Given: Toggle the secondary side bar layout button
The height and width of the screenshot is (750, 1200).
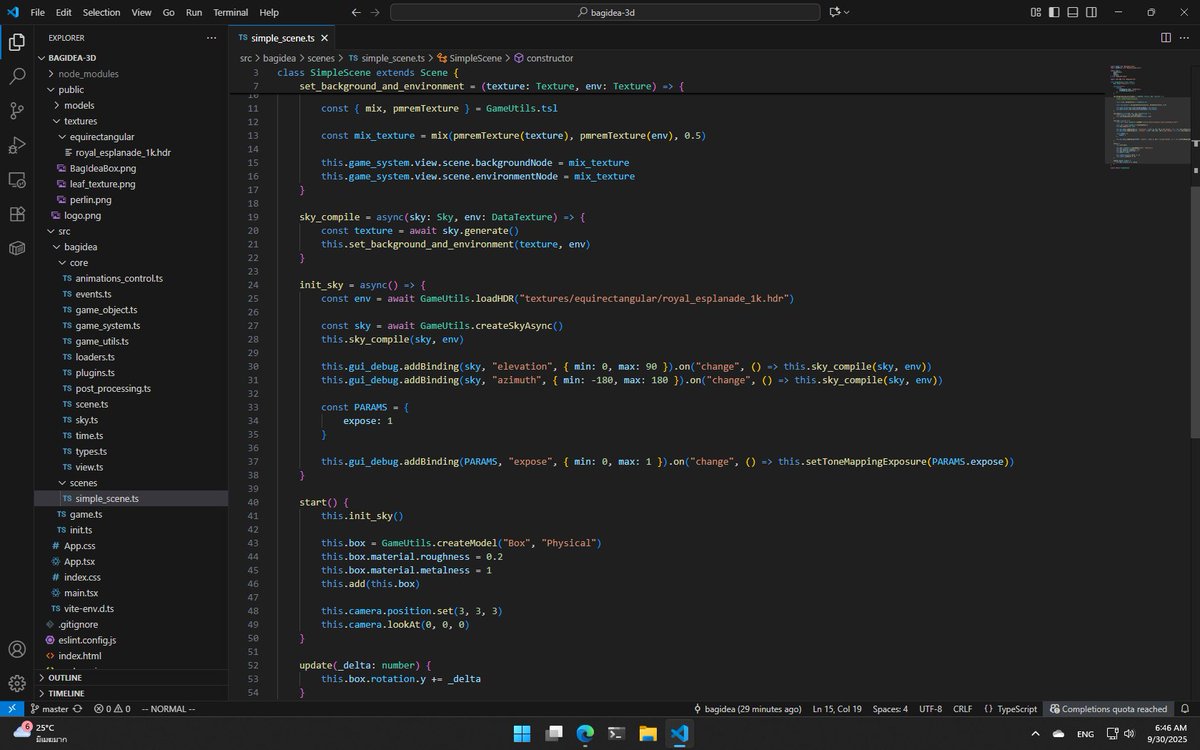Looking at the screenshot, I should pyautogui.click(x=1090, y=12).
